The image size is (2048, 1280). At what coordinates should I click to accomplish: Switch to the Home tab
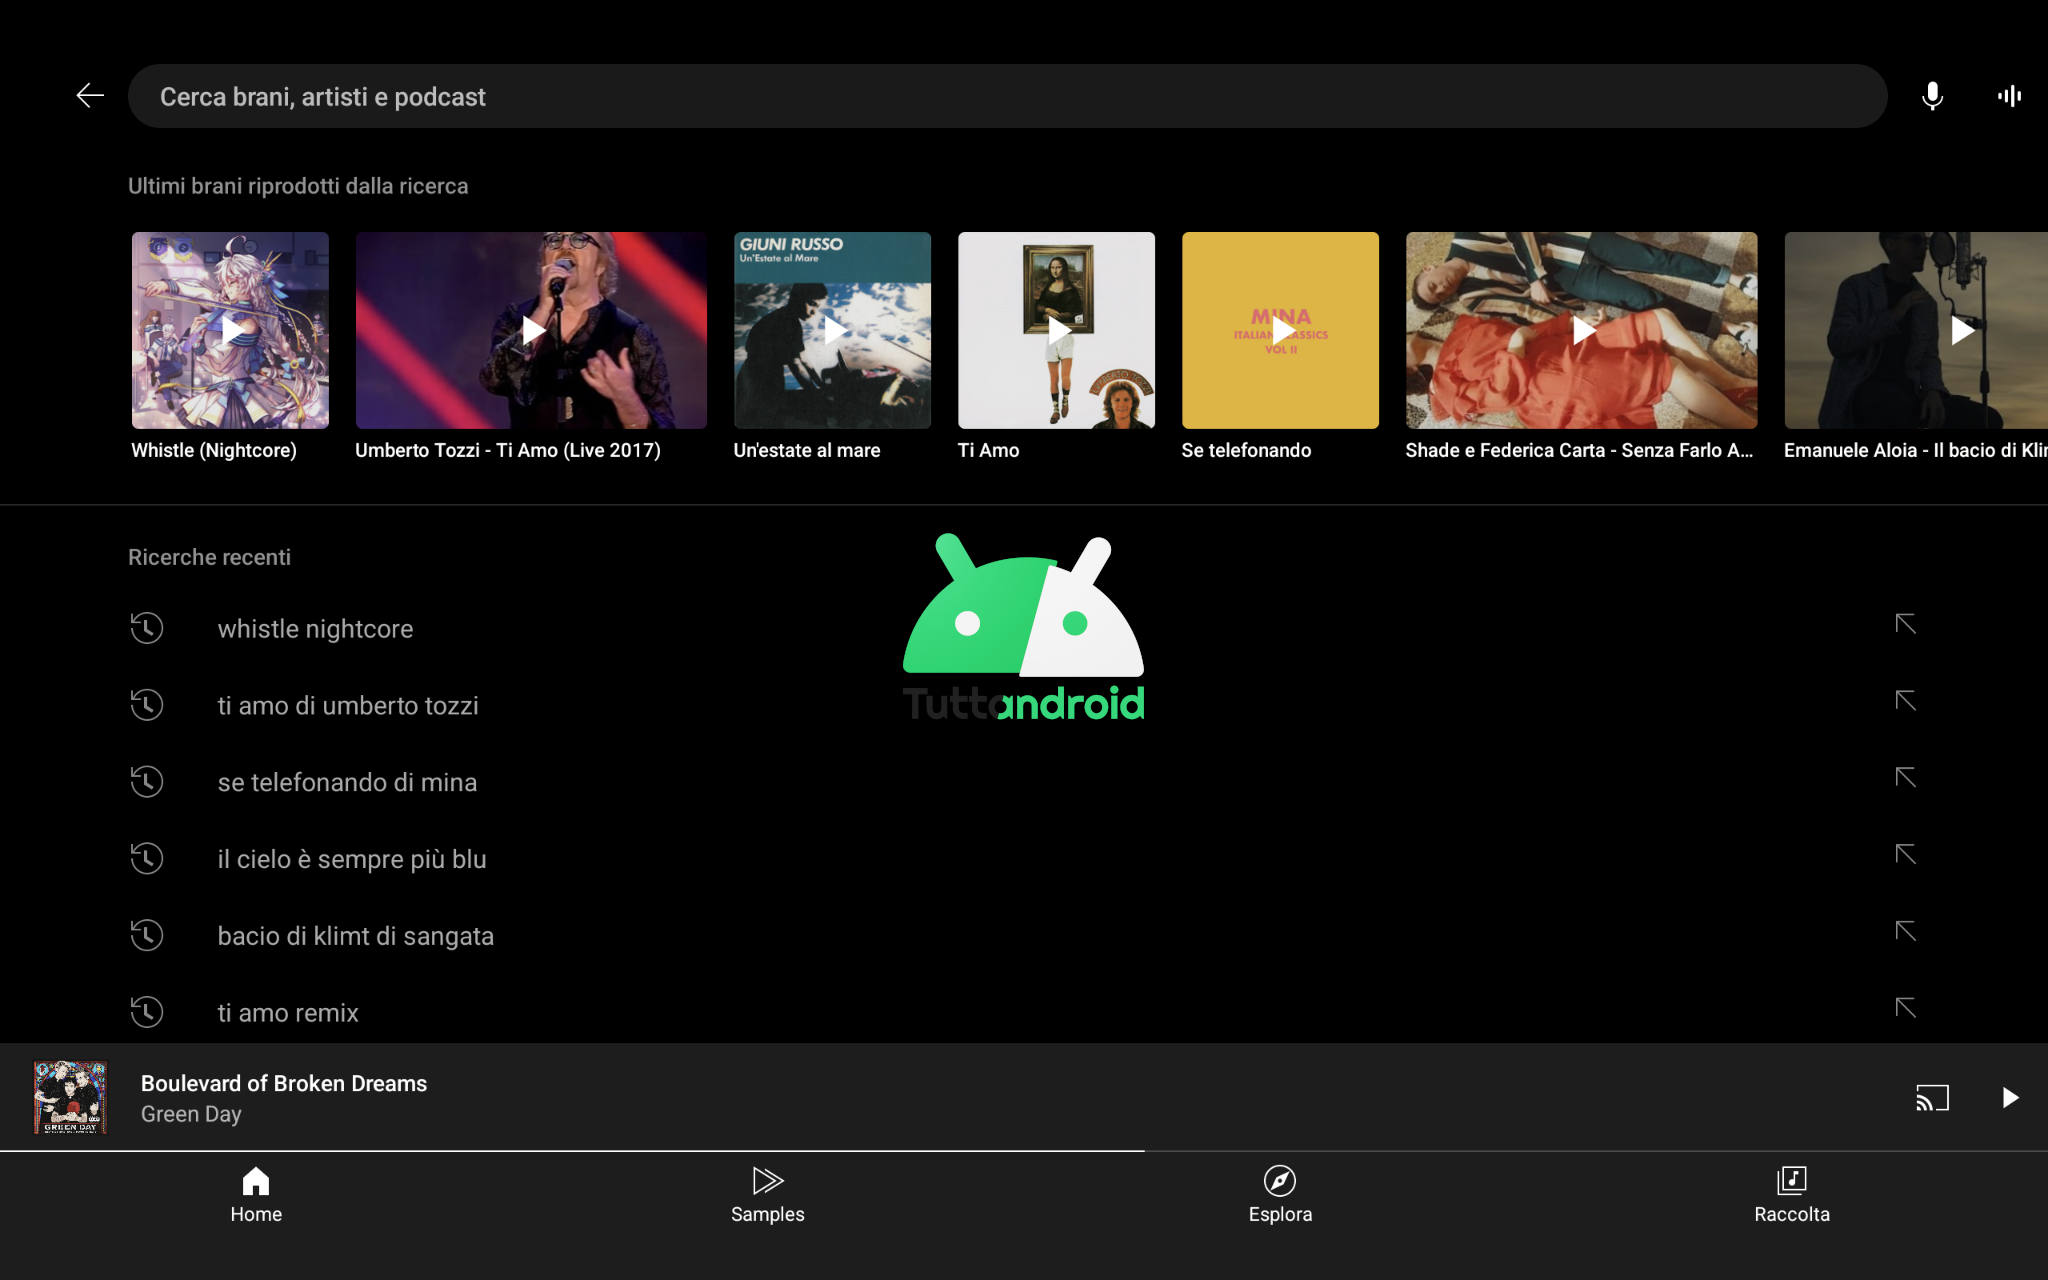click(x=256, y=1196)
